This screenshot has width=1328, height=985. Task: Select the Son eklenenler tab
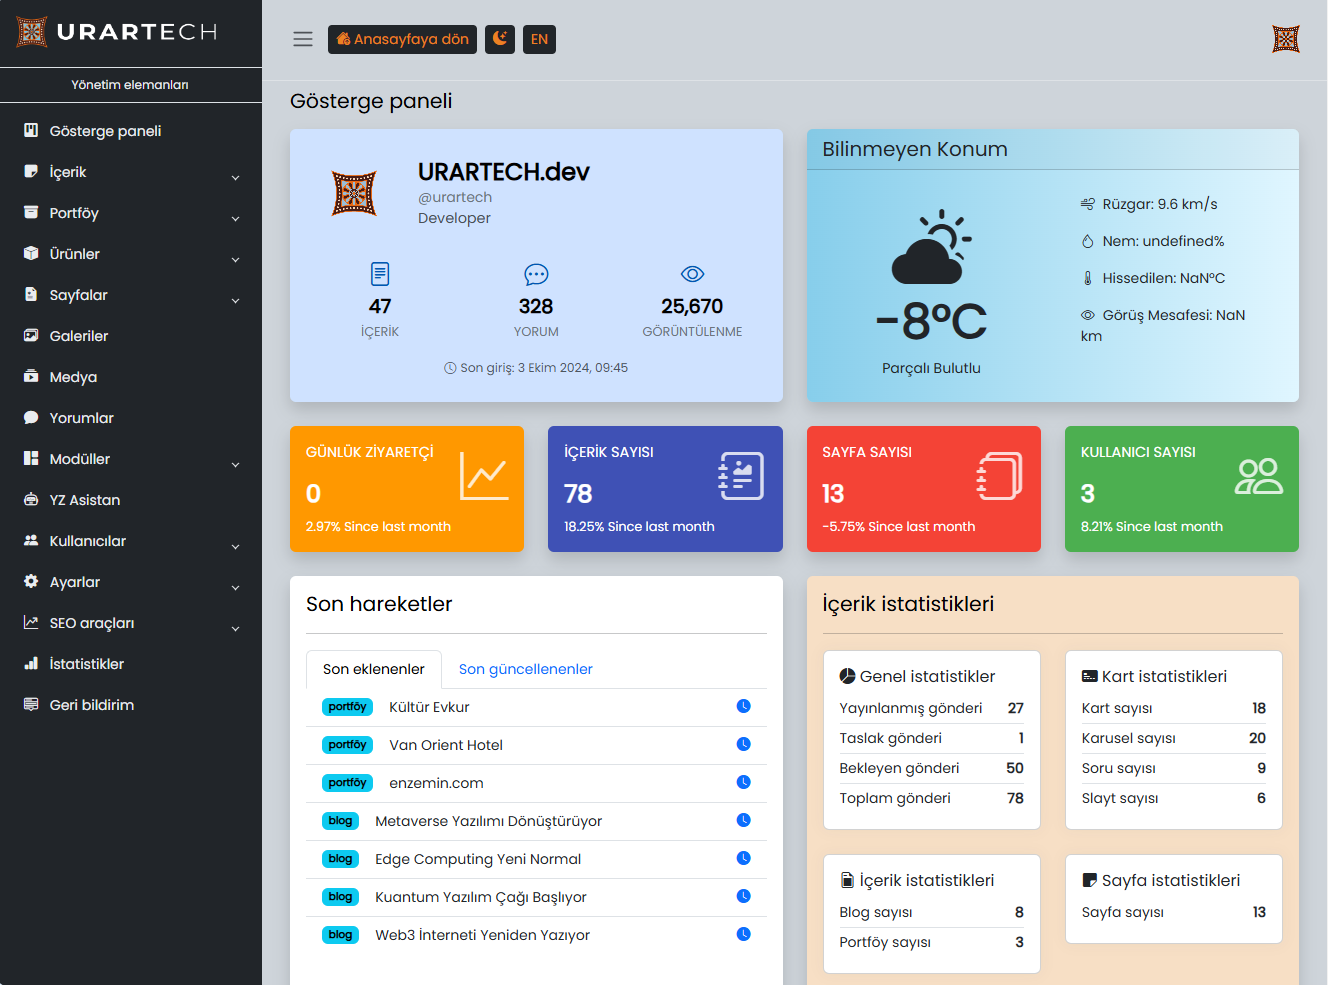tap(373, 669)
